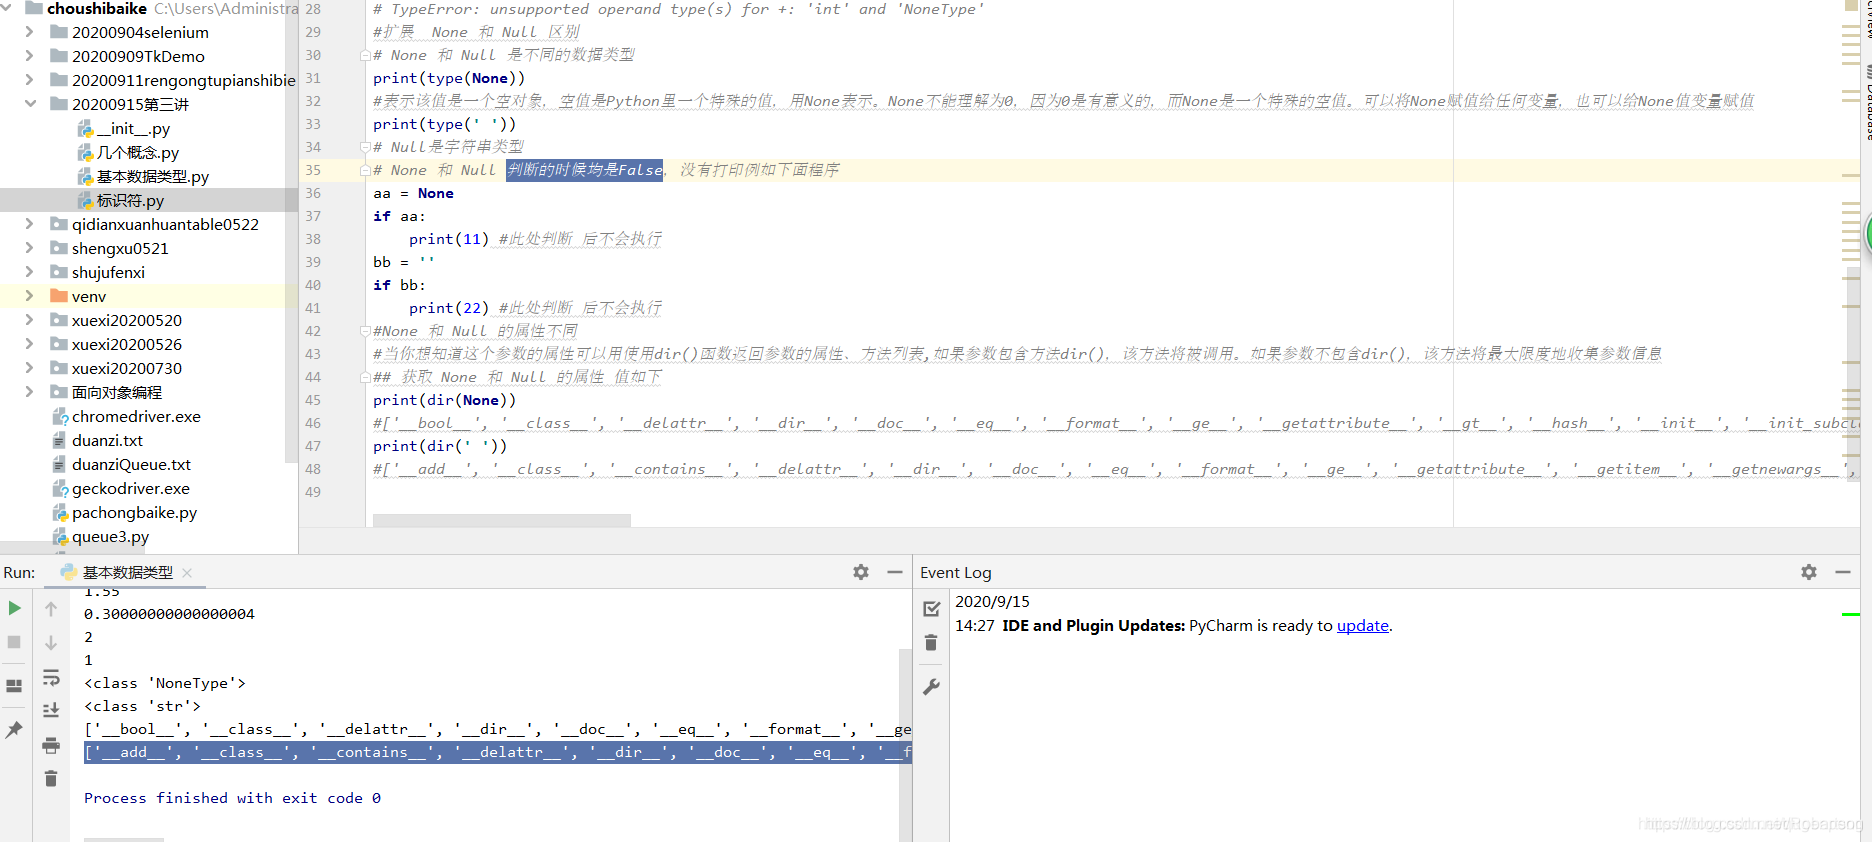Expand the 20200904selenium folder
Viewport: 1872px width, 842px height.
coord(29,32)
